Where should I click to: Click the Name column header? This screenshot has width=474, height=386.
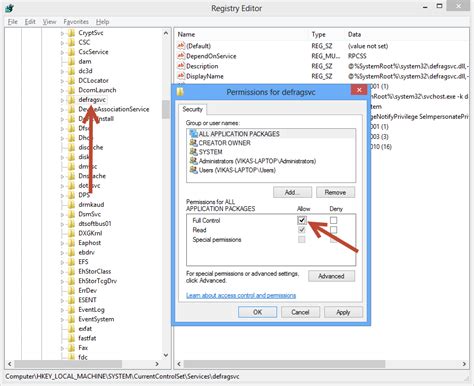pos(186,34)
